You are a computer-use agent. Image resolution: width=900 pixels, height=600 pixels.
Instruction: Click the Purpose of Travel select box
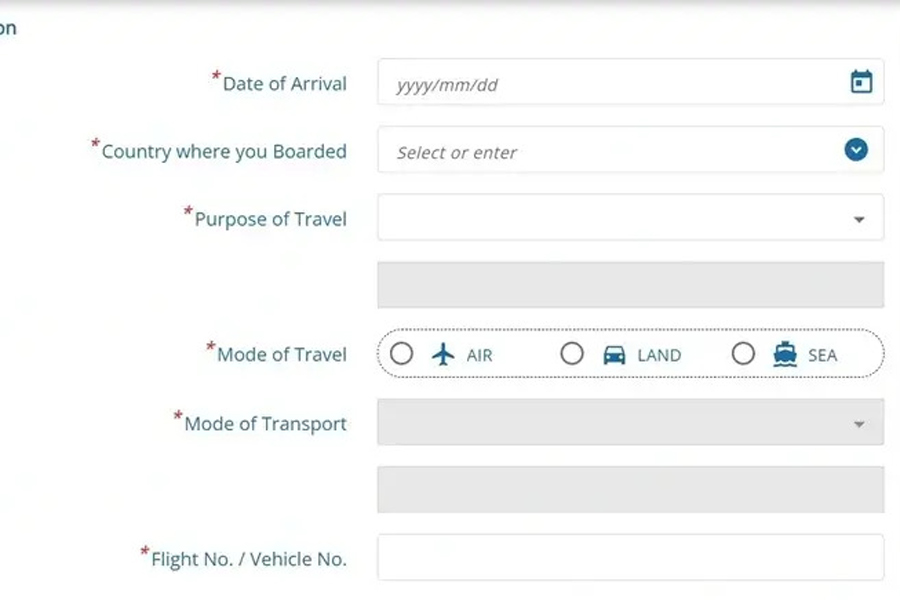pos(610,218)
